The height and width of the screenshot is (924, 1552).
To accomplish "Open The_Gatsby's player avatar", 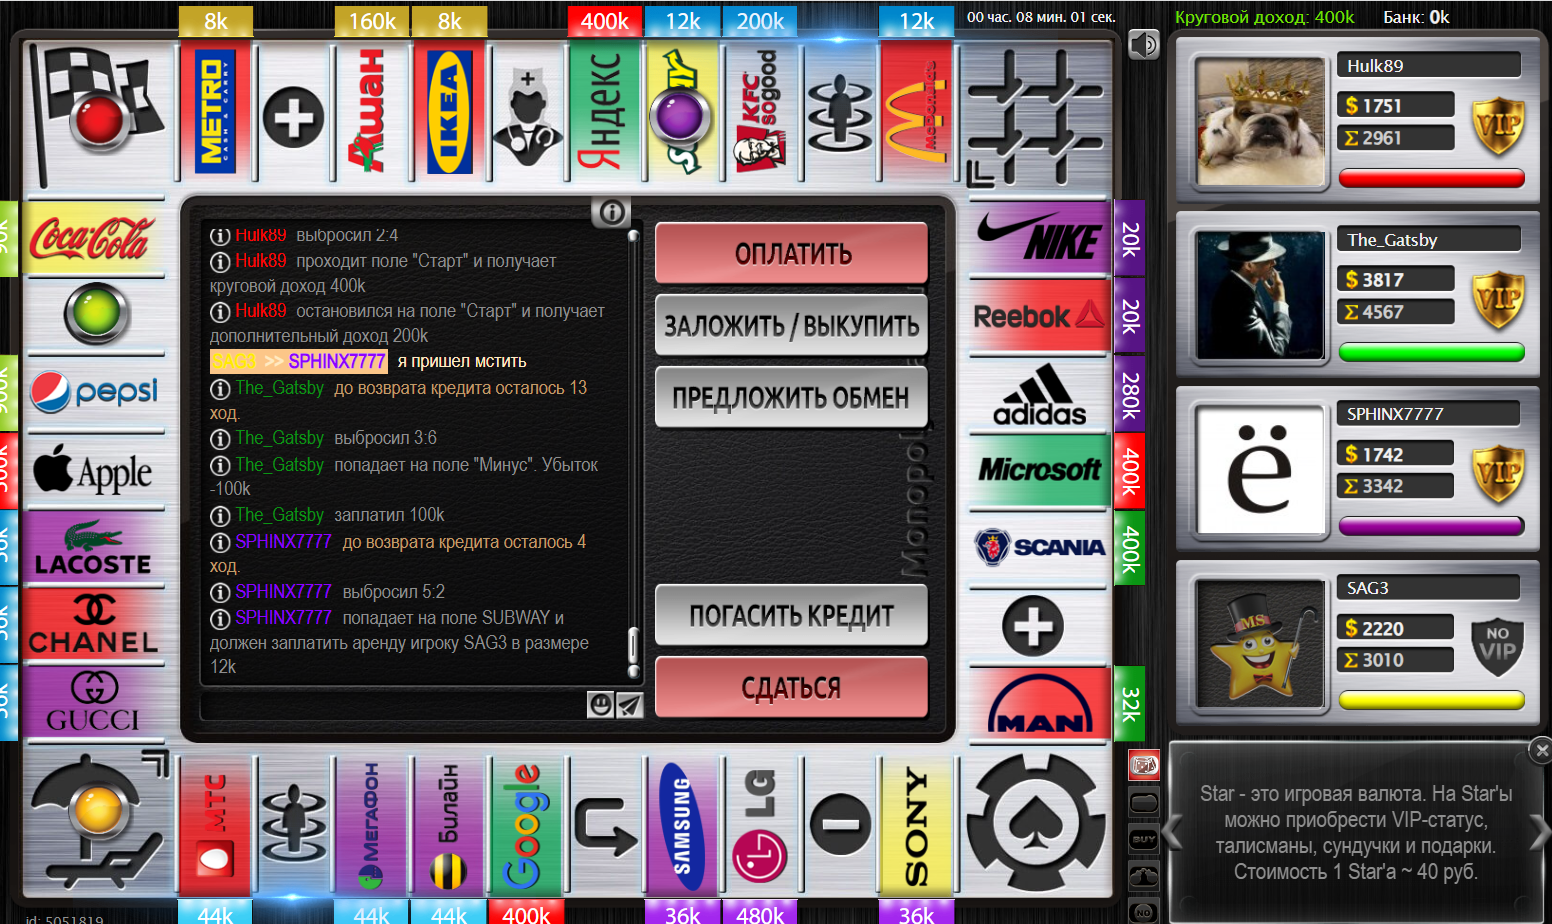I will (x=1260, y=295).
